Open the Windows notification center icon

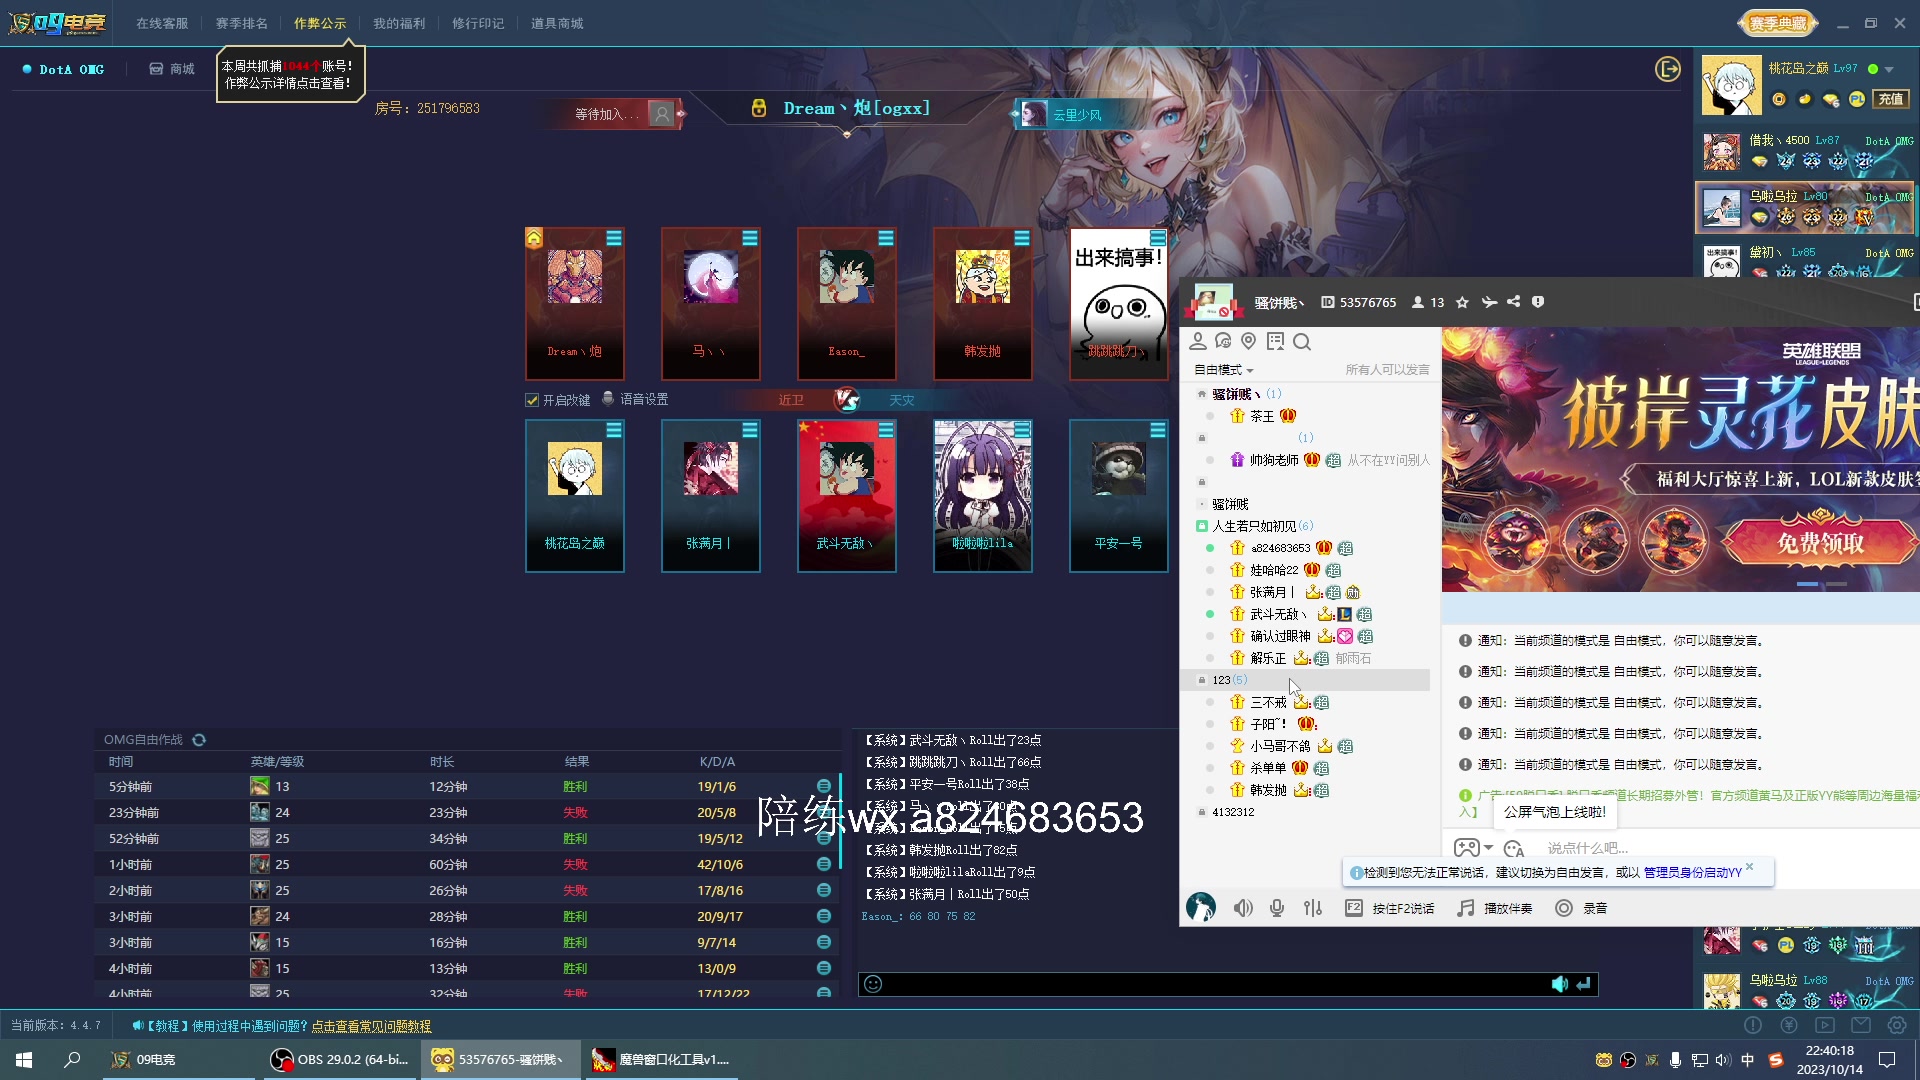pyautogui.click(x=1887, y=1059)
